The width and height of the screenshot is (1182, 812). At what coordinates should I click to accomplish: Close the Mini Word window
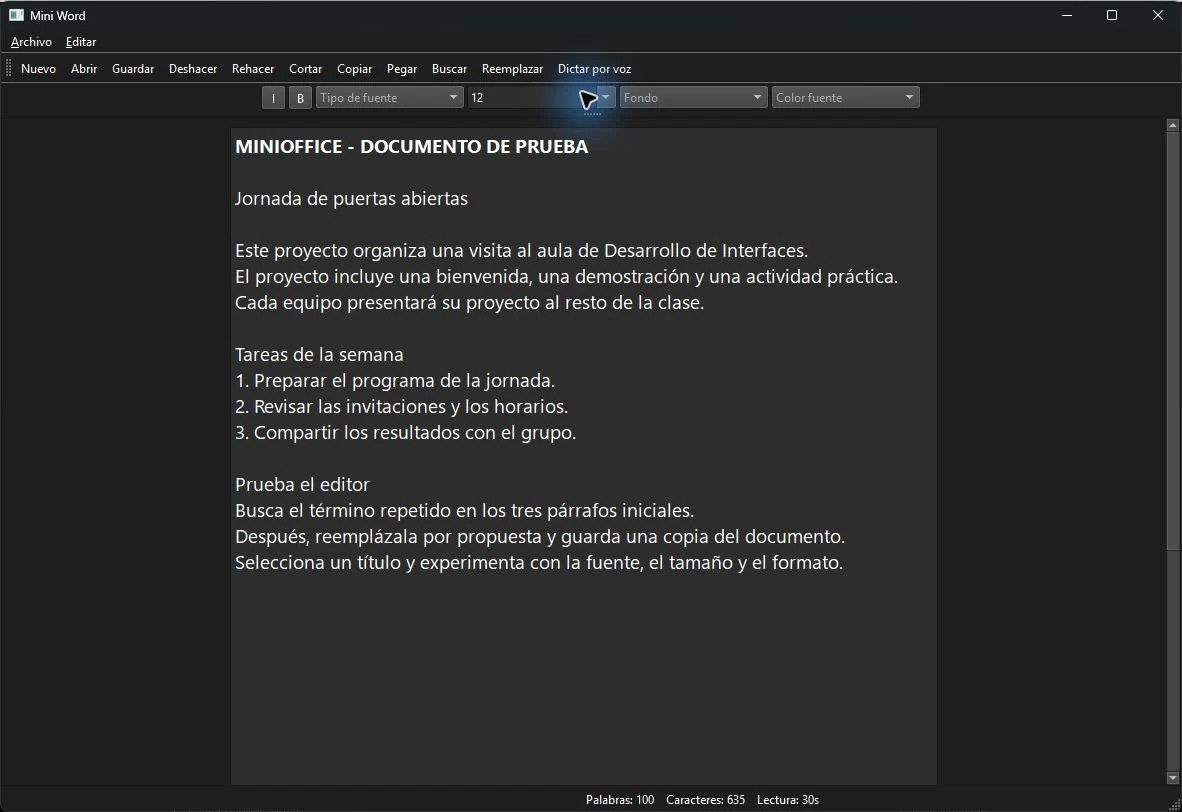coord(1158,15)
